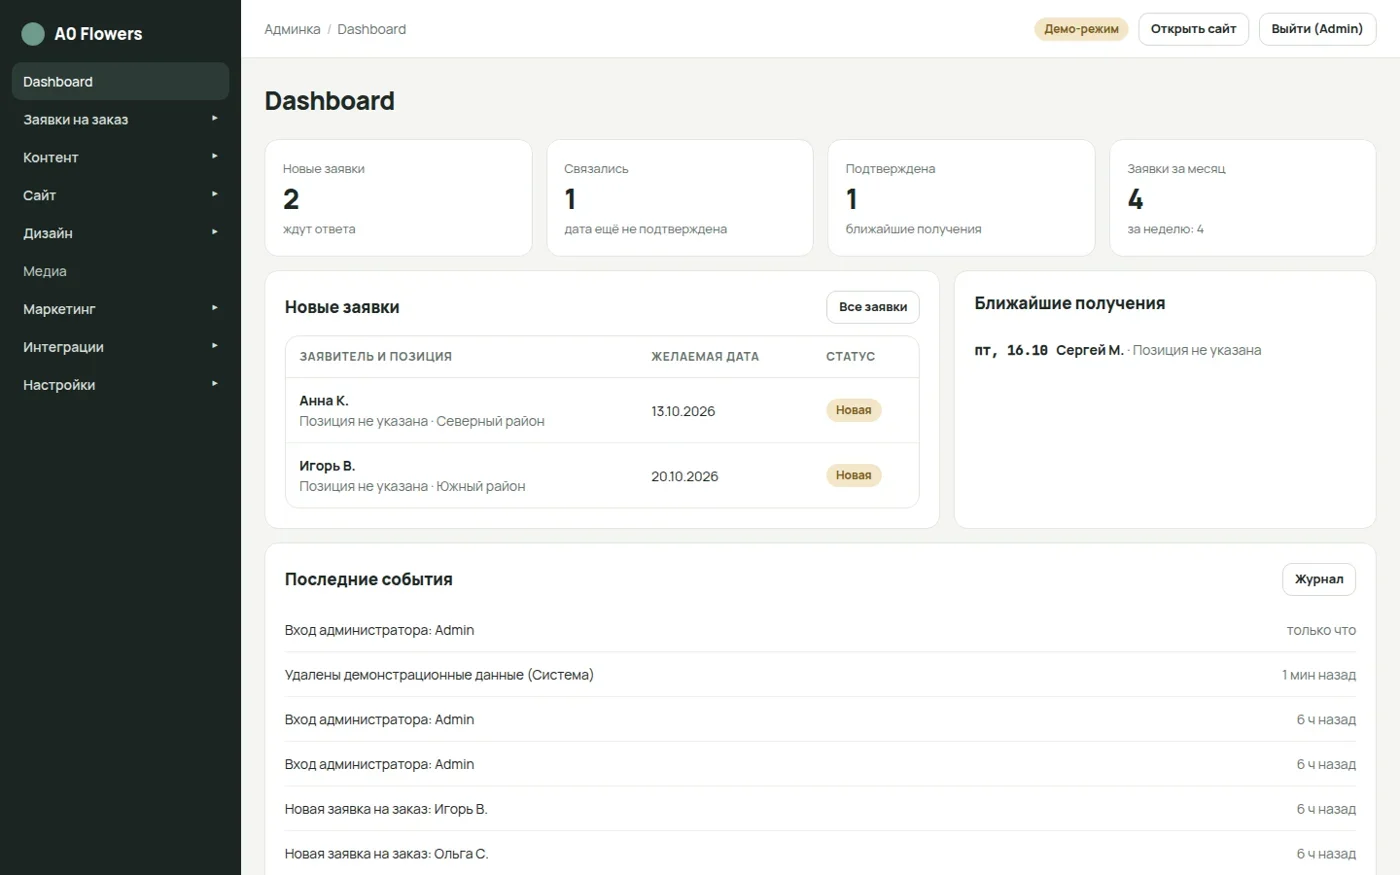Click the A0 Flowers round logo icon
The image size is (1400, 875).
pyautogui.click(x=33, y=34)
